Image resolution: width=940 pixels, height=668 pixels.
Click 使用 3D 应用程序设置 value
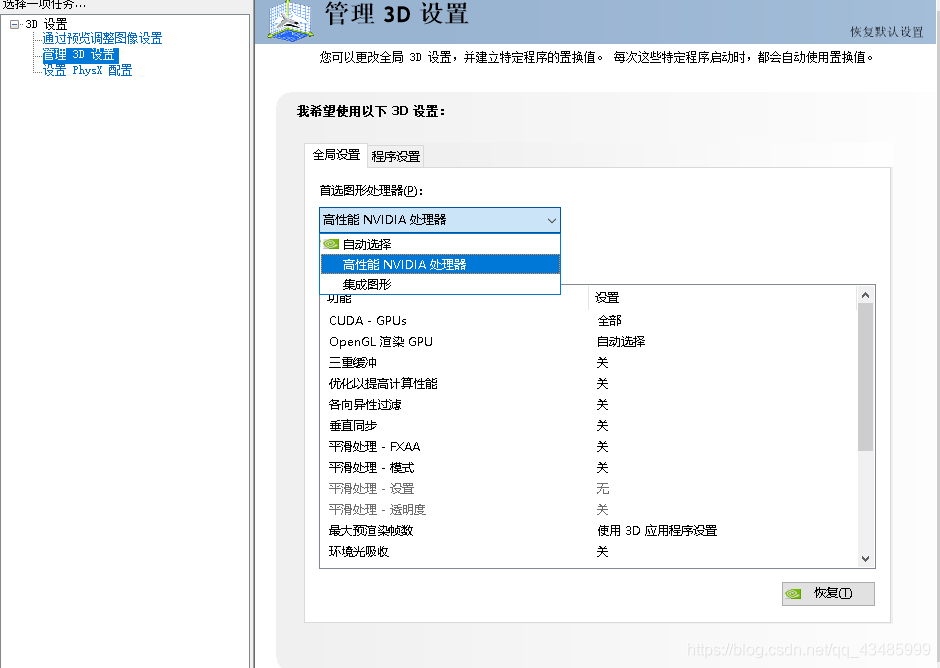click(x=657, y=531)
